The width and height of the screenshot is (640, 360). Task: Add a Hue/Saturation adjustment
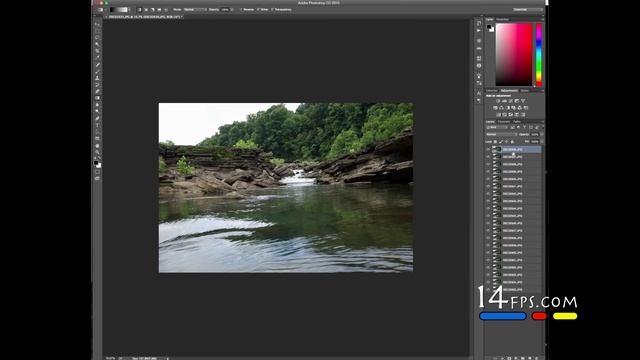[495, 108]
